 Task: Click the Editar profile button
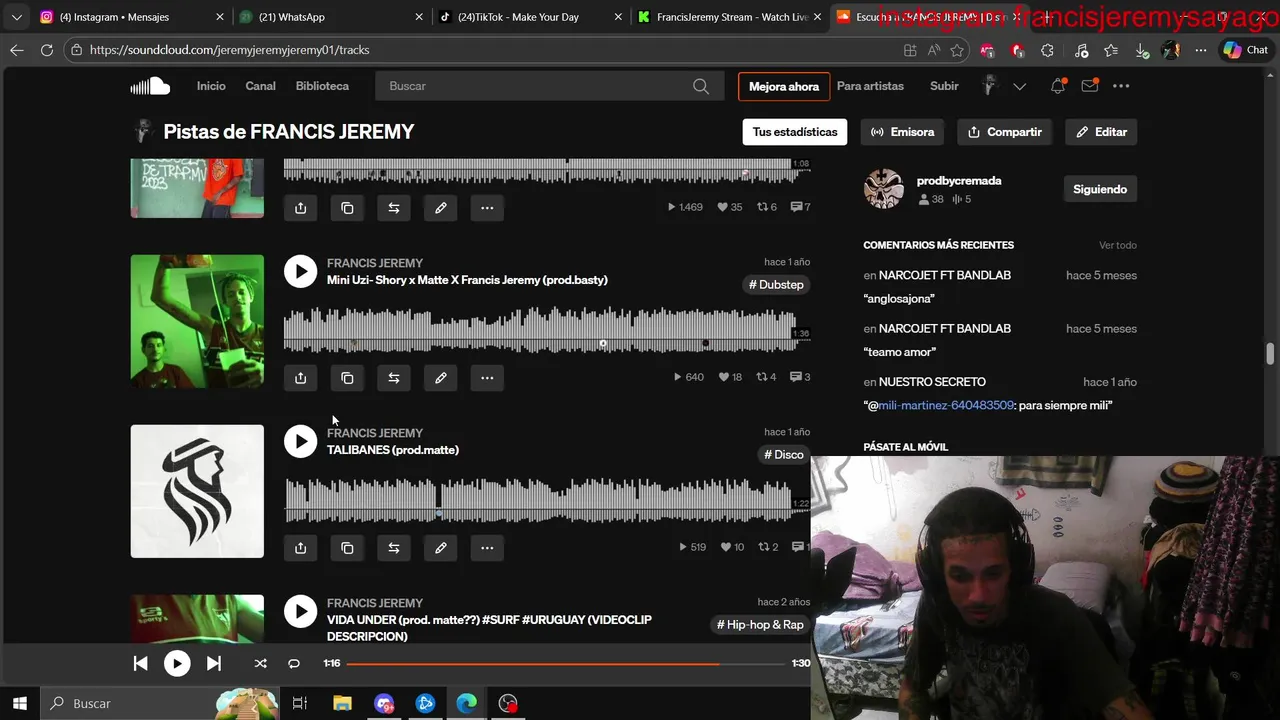(1101, 132)
